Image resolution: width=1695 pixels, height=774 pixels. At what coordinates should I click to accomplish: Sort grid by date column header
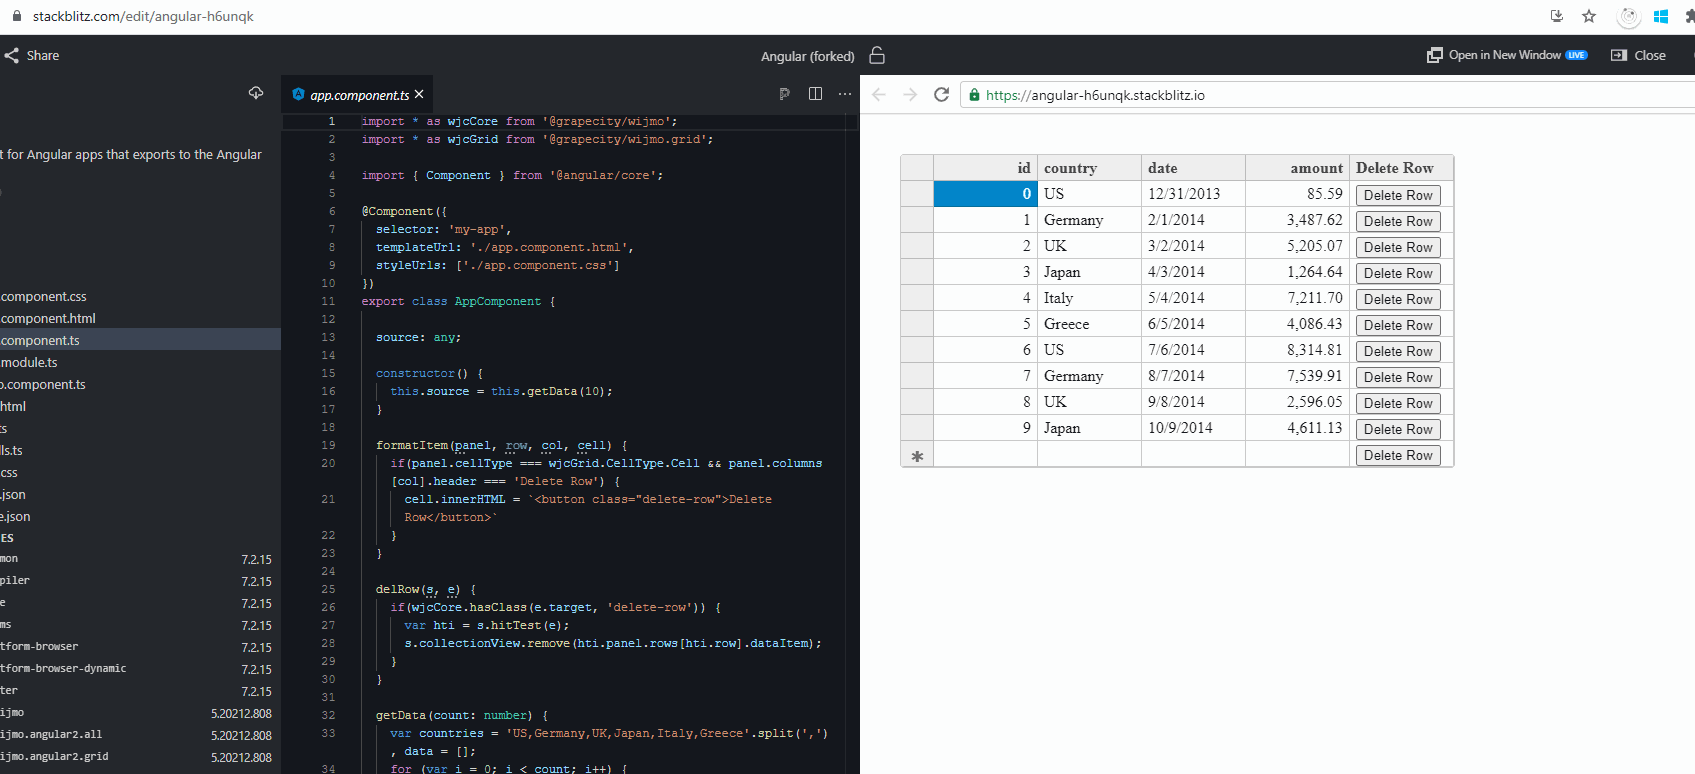click(x=1193, y=168)
